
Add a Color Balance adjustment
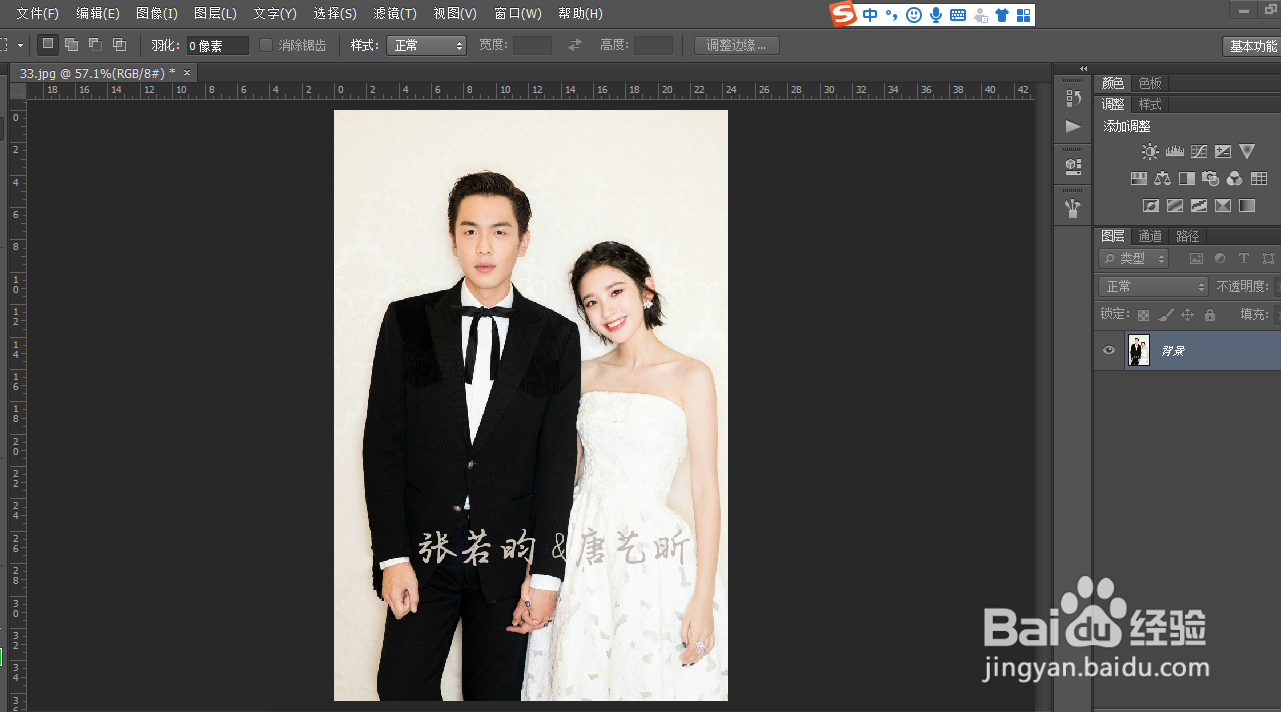pyautogui.click(x=1163, y=179)
